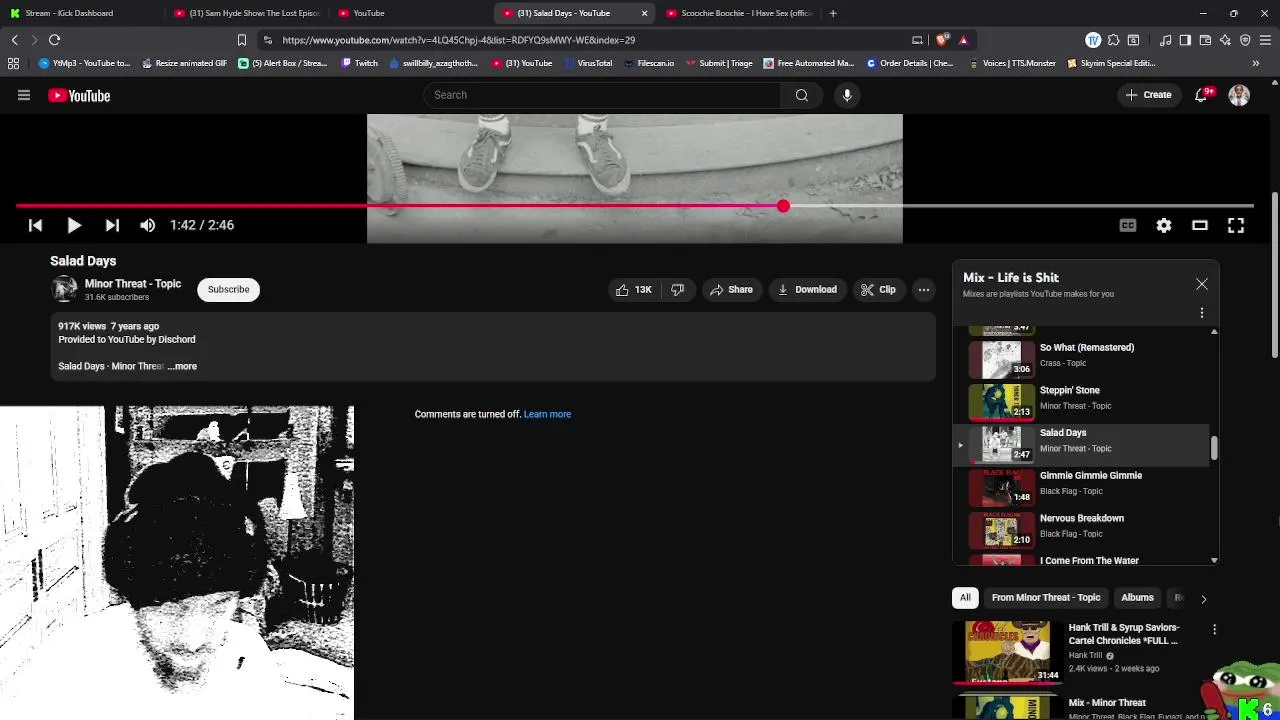This screenshot has width=1280, height=720.
Task: Mute the video volume
Action: pos(148,225)
